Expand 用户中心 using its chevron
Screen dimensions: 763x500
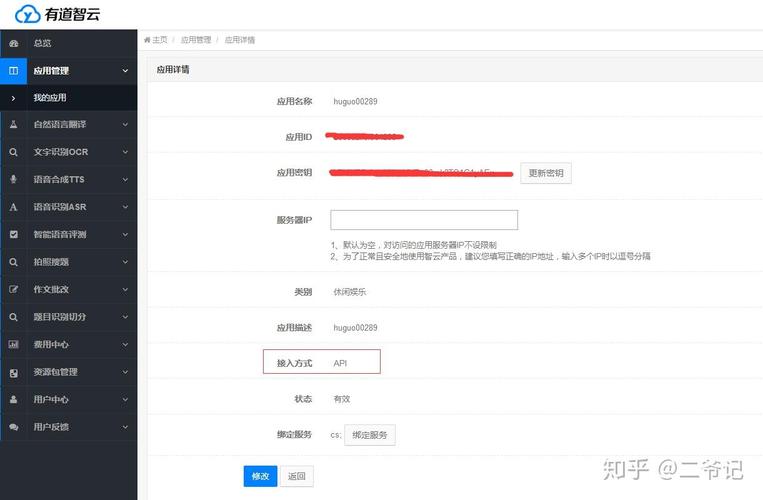[125, 399]
